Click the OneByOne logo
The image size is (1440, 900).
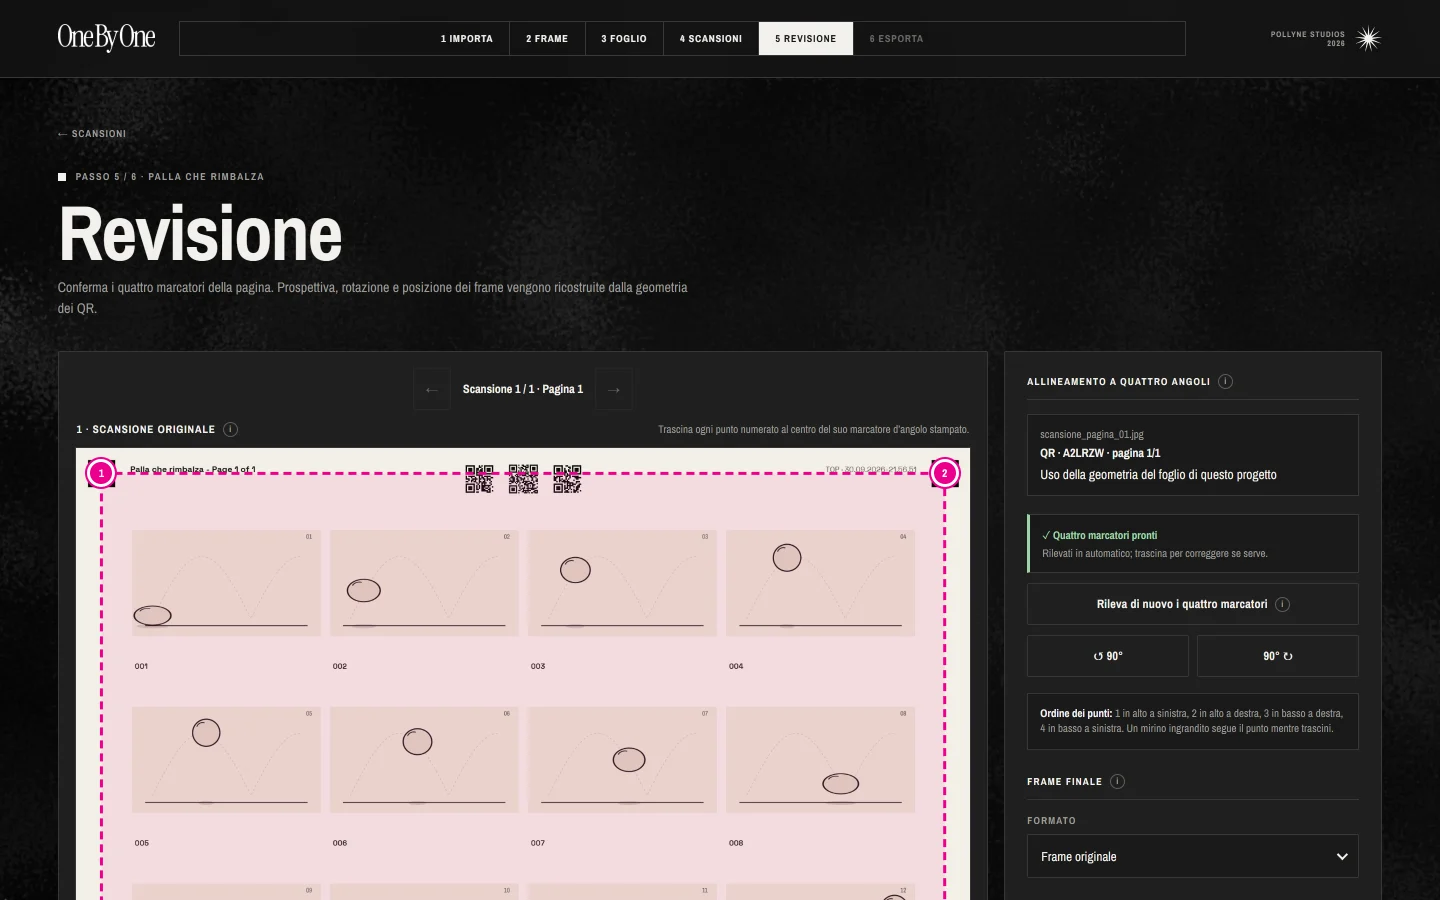(106, 38)
